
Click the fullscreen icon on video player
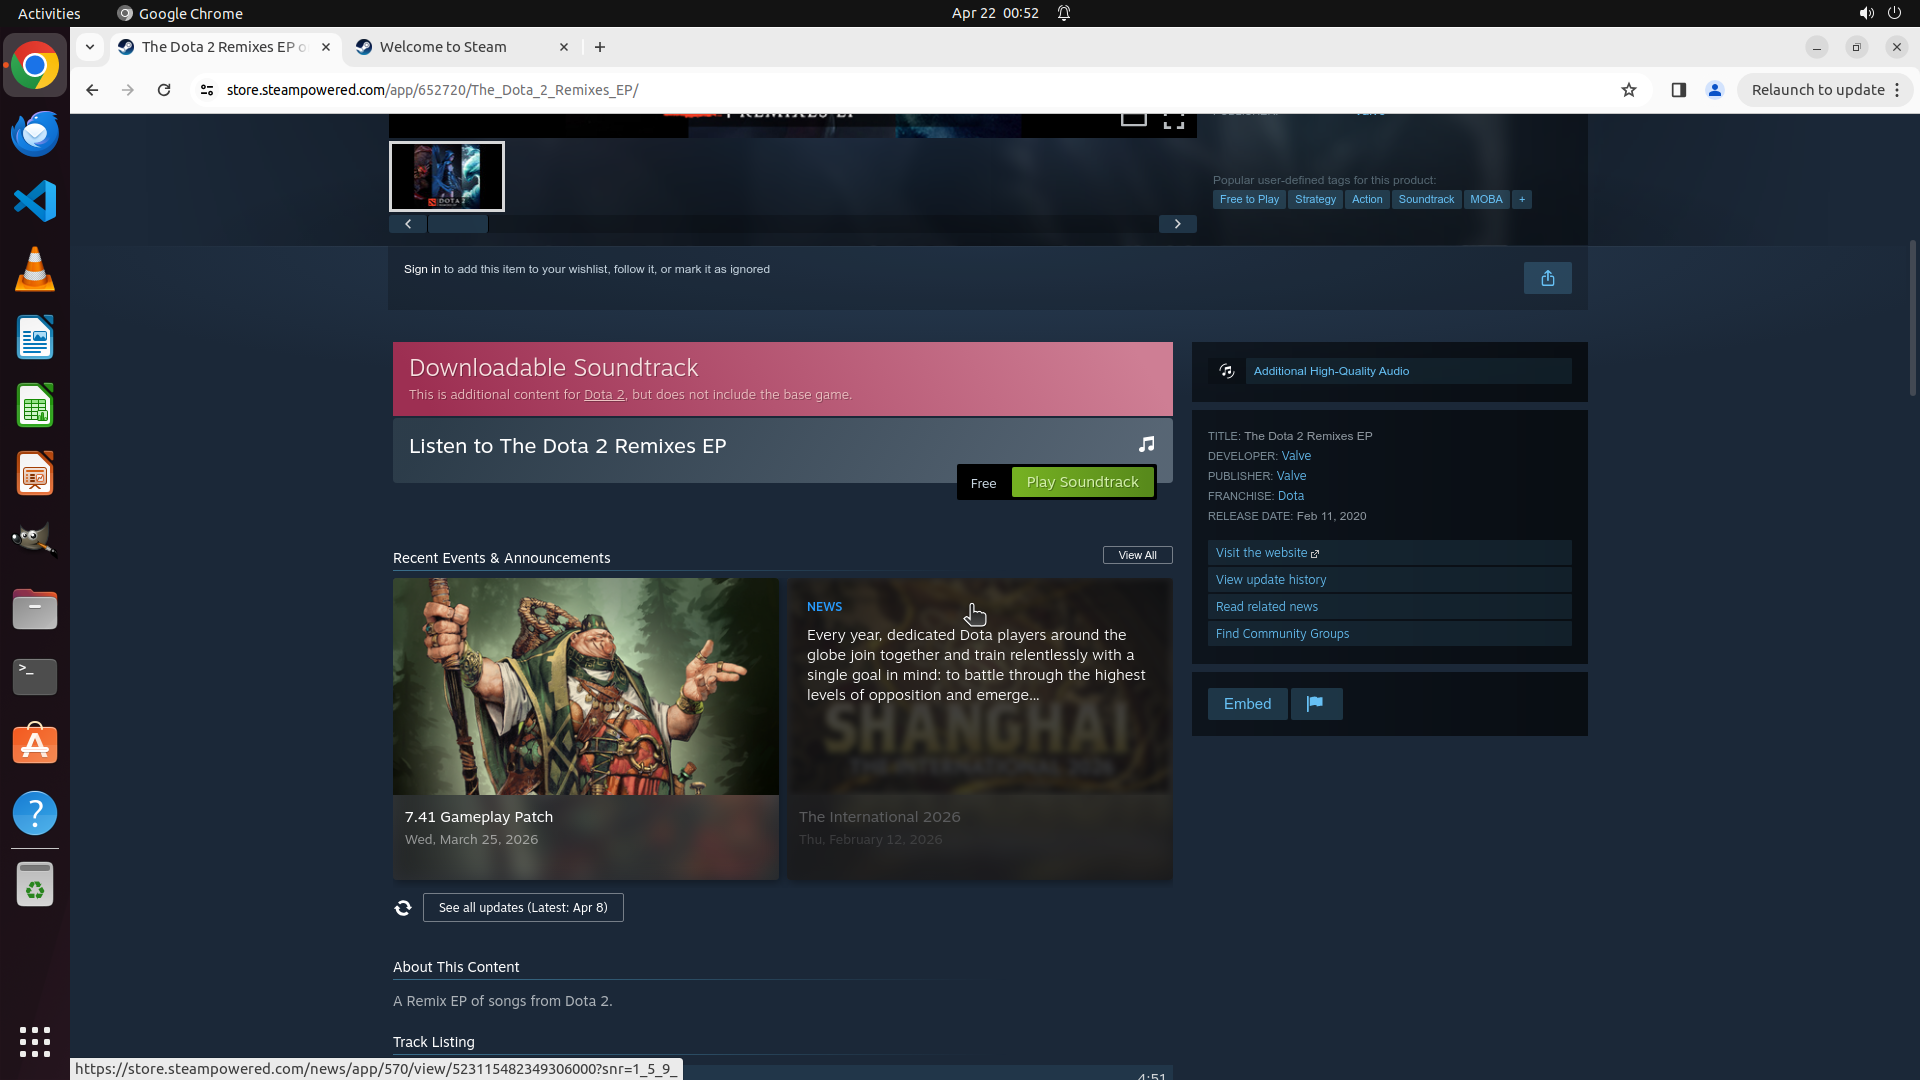click(1173, 121)
